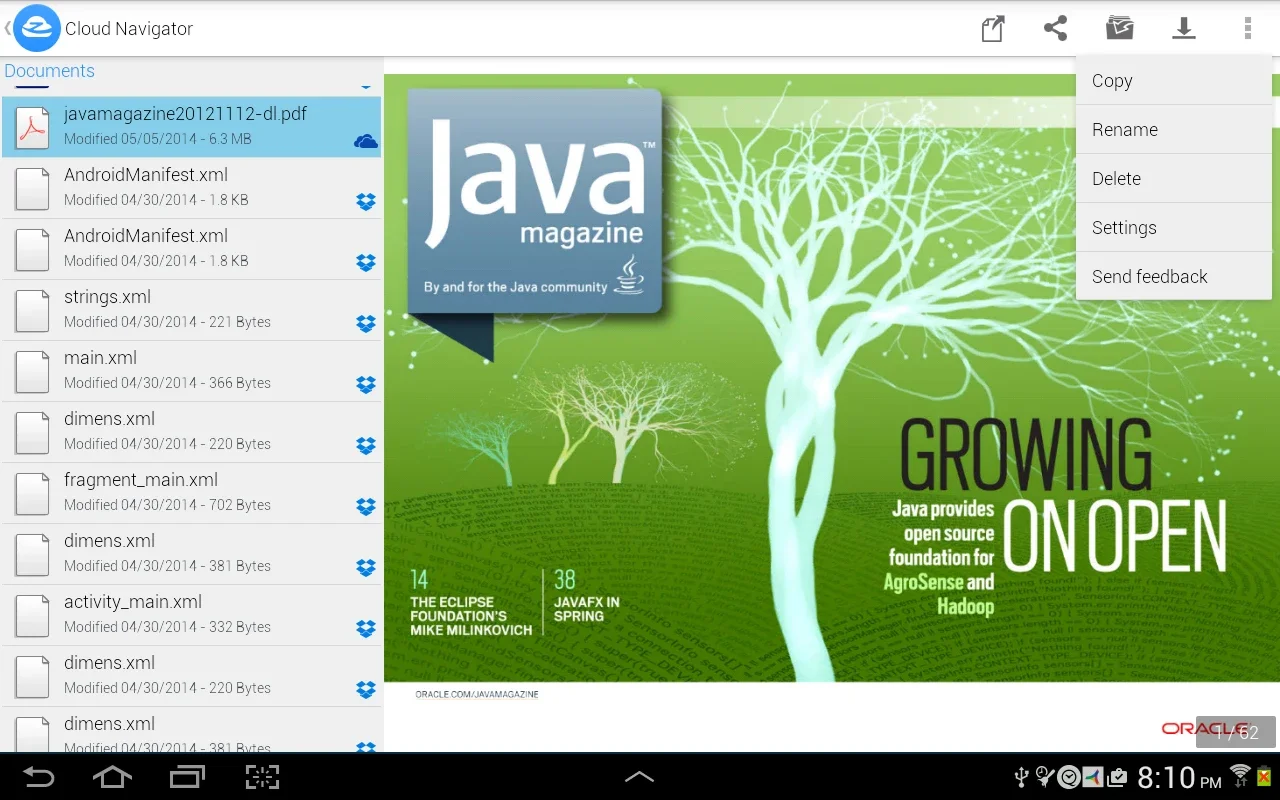Tap the Dropbox icon on the fragment_main.xml row
1280x800 pixels.
(366, 507)
